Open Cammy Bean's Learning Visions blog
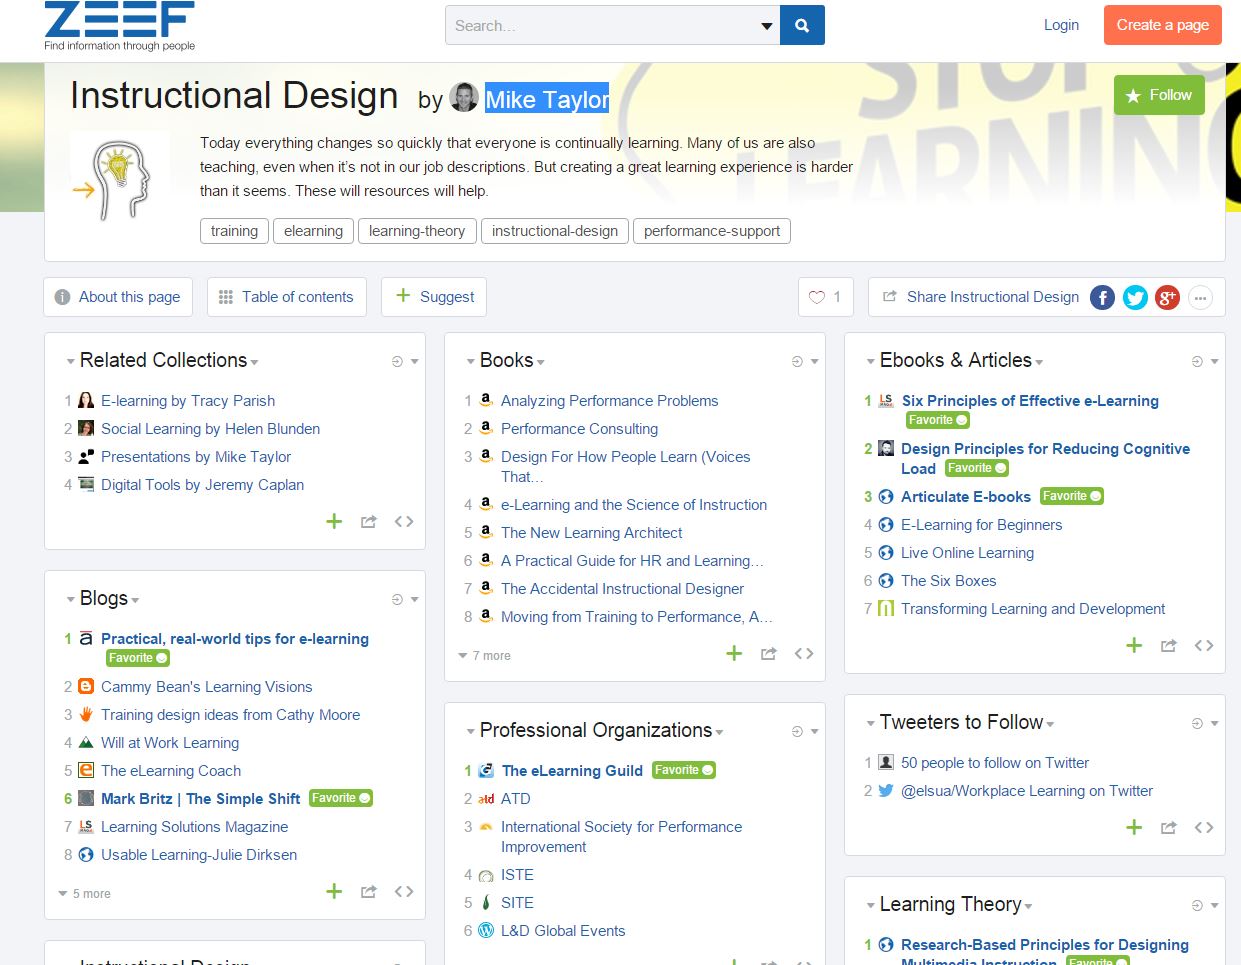Image resolution: width=1241 pixels, height=965 pixels. [207, 687]
